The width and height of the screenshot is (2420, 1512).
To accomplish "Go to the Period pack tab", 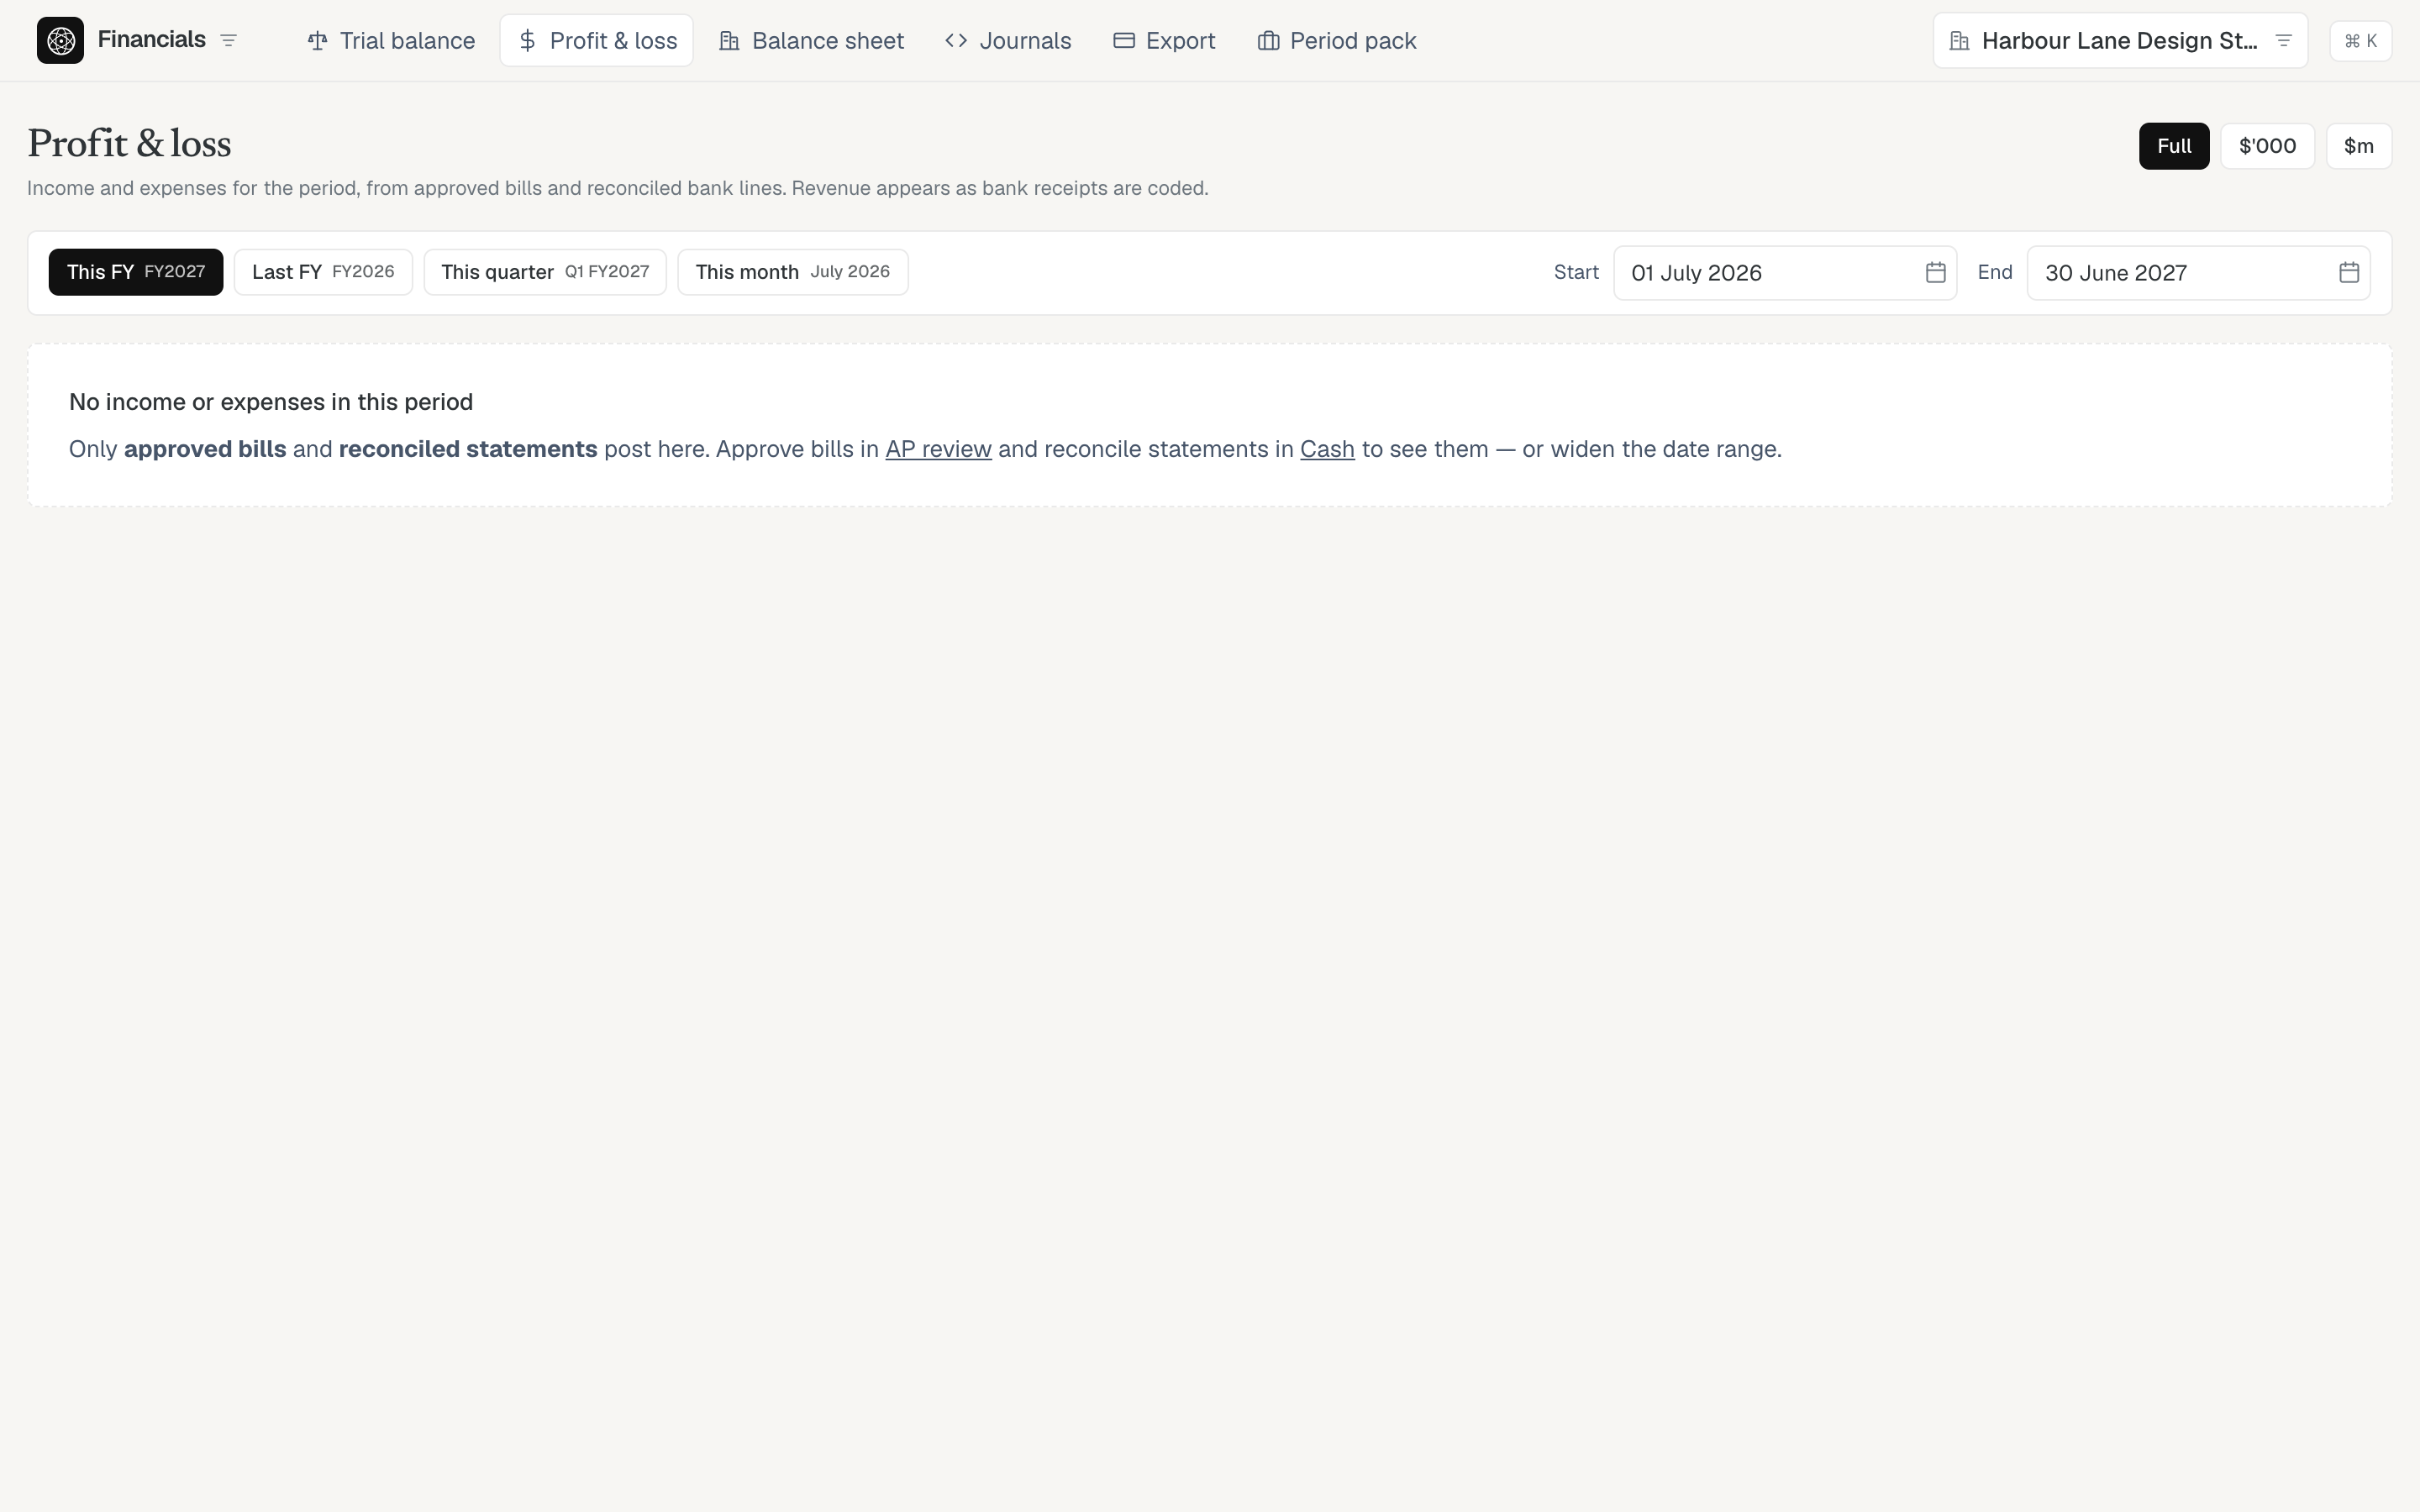I will [1336, 41].
